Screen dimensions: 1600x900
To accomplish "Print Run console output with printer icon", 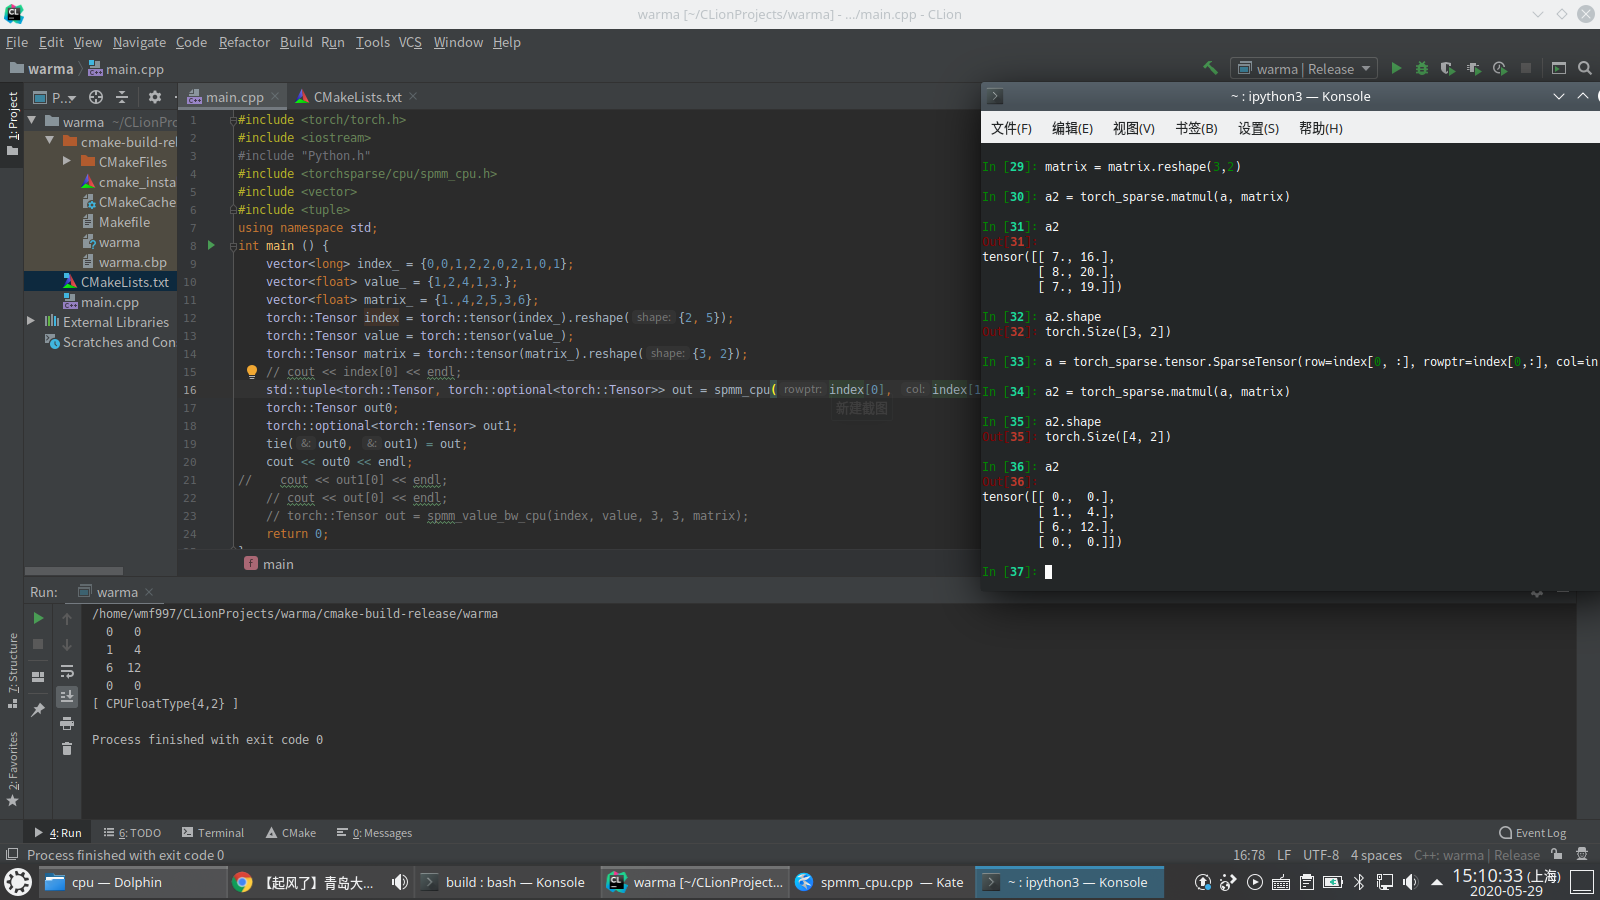I will (x=67, y=723).
